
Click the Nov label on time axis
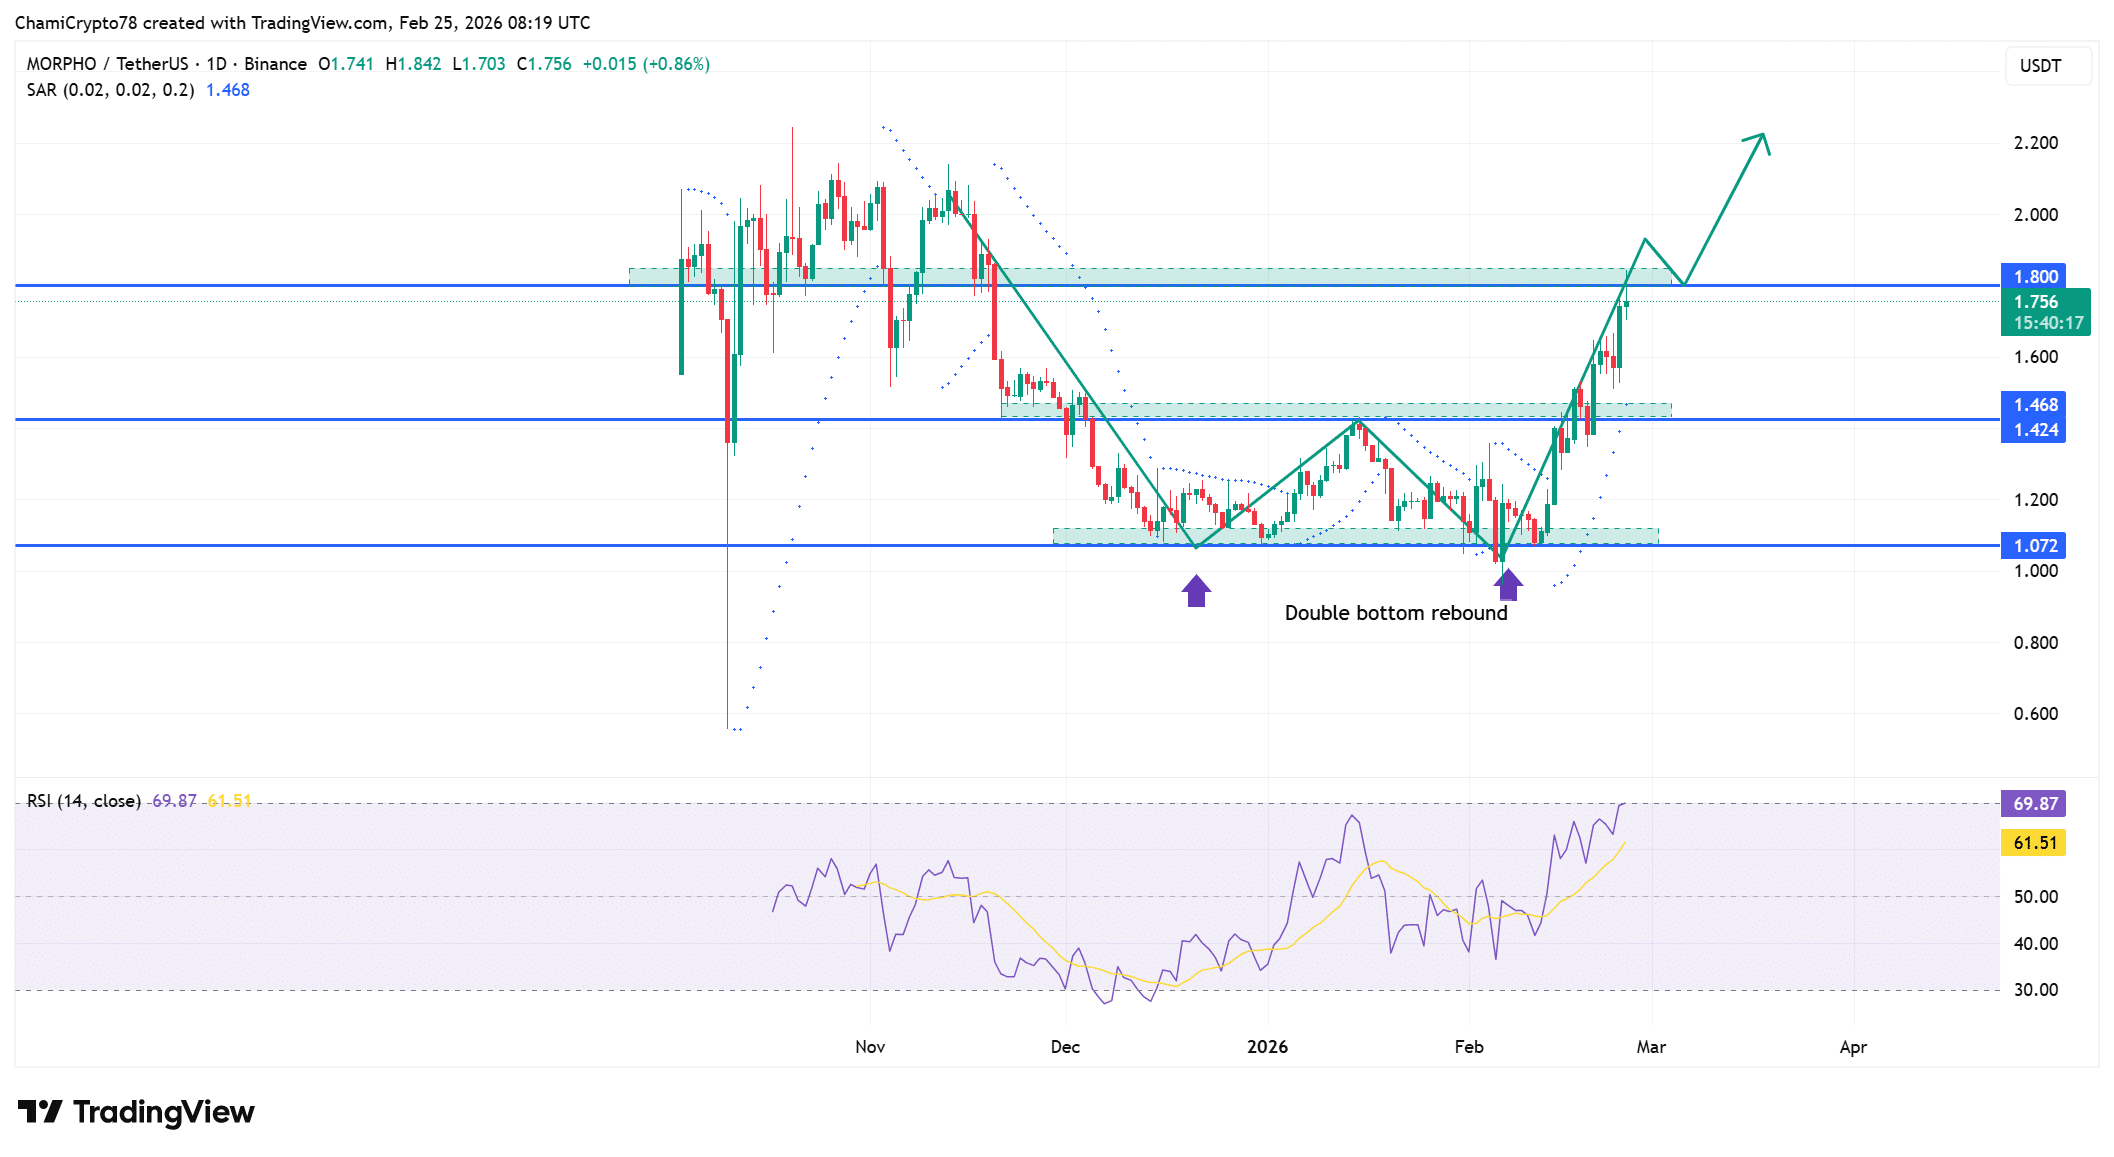pos(870,1047)
